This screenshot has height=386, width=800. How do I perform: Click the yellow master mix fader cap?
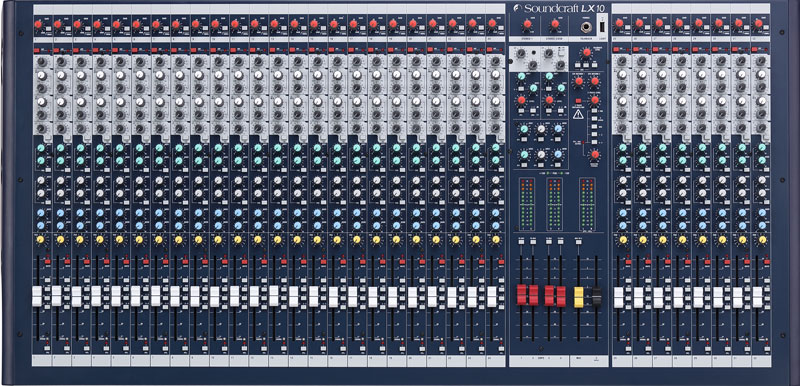click(579, 297)
